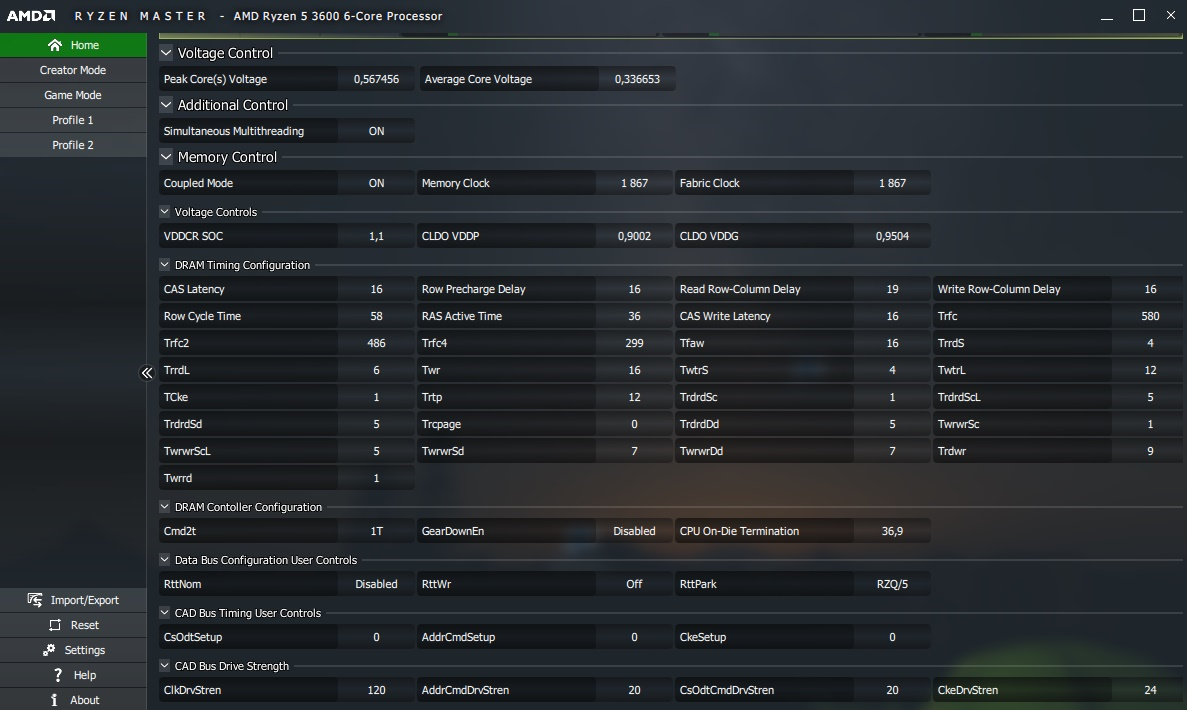This screenshot has height=710, width=1187.
Task: Select Profile 2
Action: pos(73,145)
